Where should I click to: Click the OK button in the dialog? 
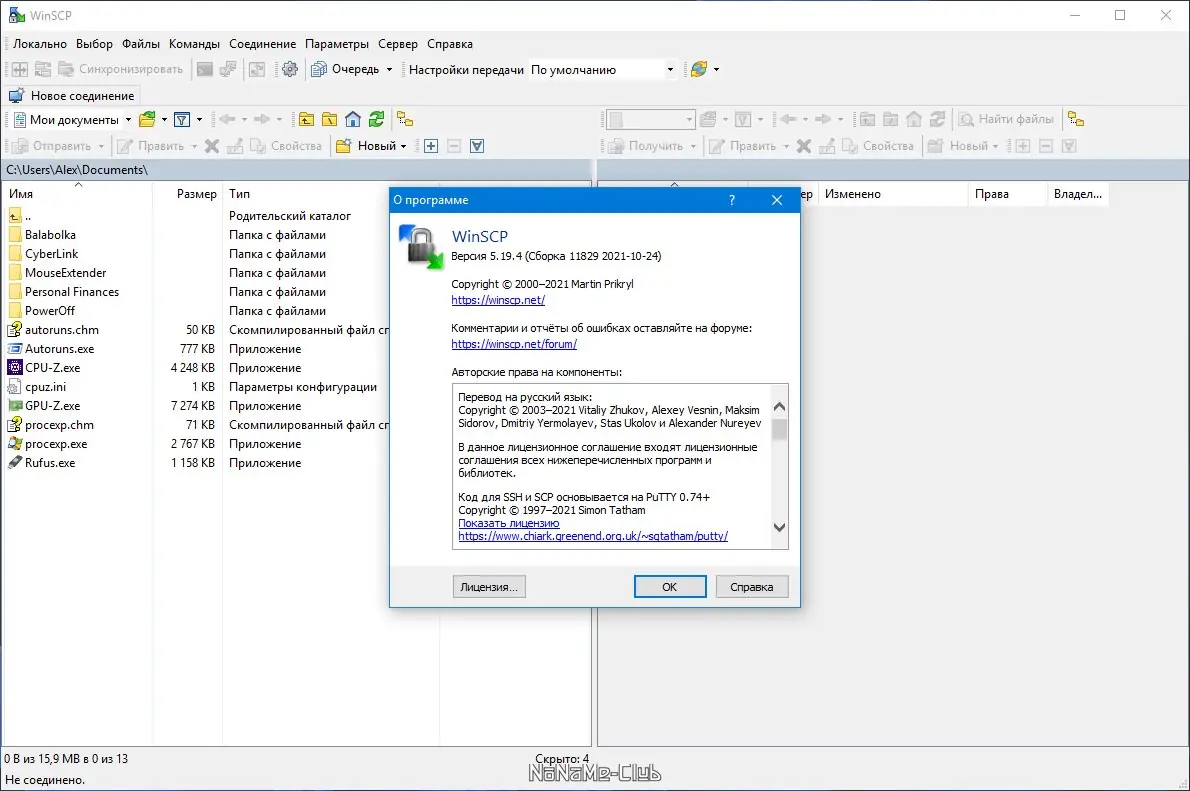coord(670,587)
